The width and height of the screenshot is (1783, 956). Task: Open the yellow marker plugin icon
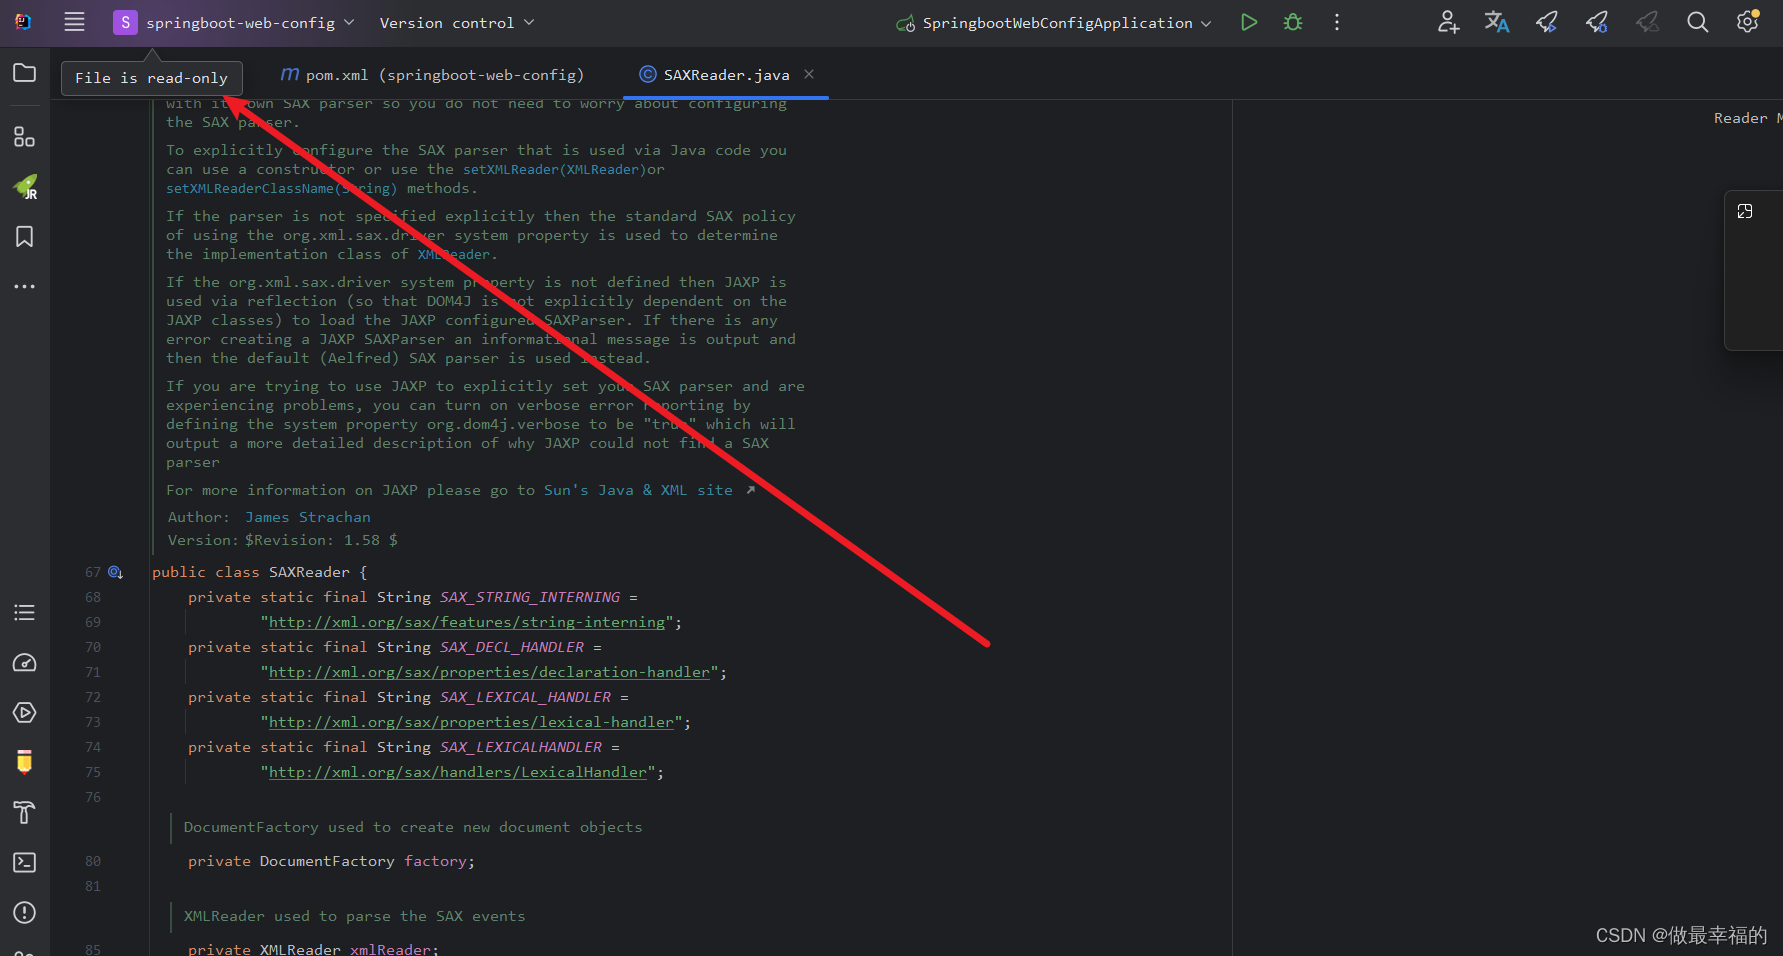[24, 762]
